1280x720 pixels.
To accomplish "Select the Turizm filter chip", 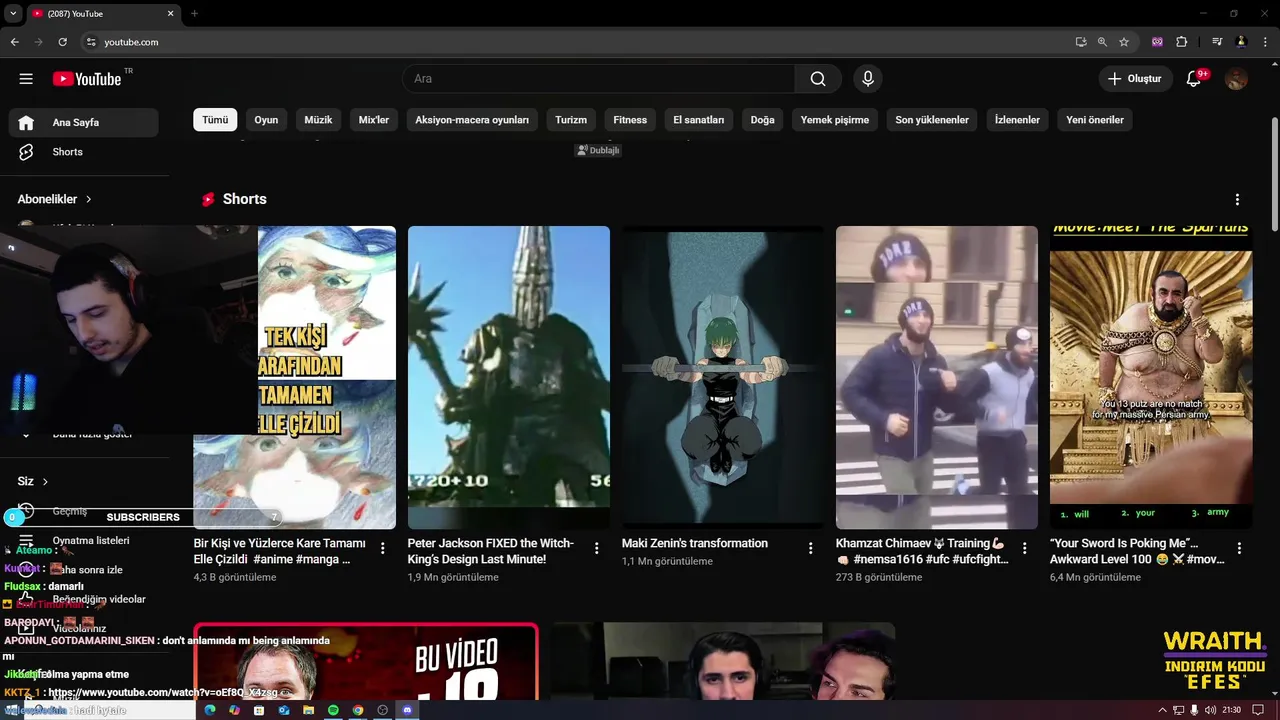I will pos(571,120).
